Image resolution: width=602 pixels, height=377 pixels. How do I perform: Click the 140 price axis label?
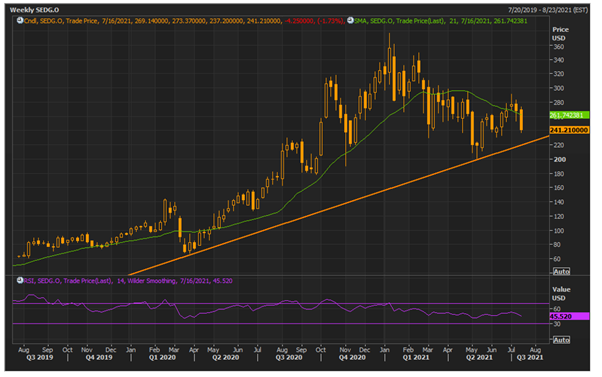point(559,202)
